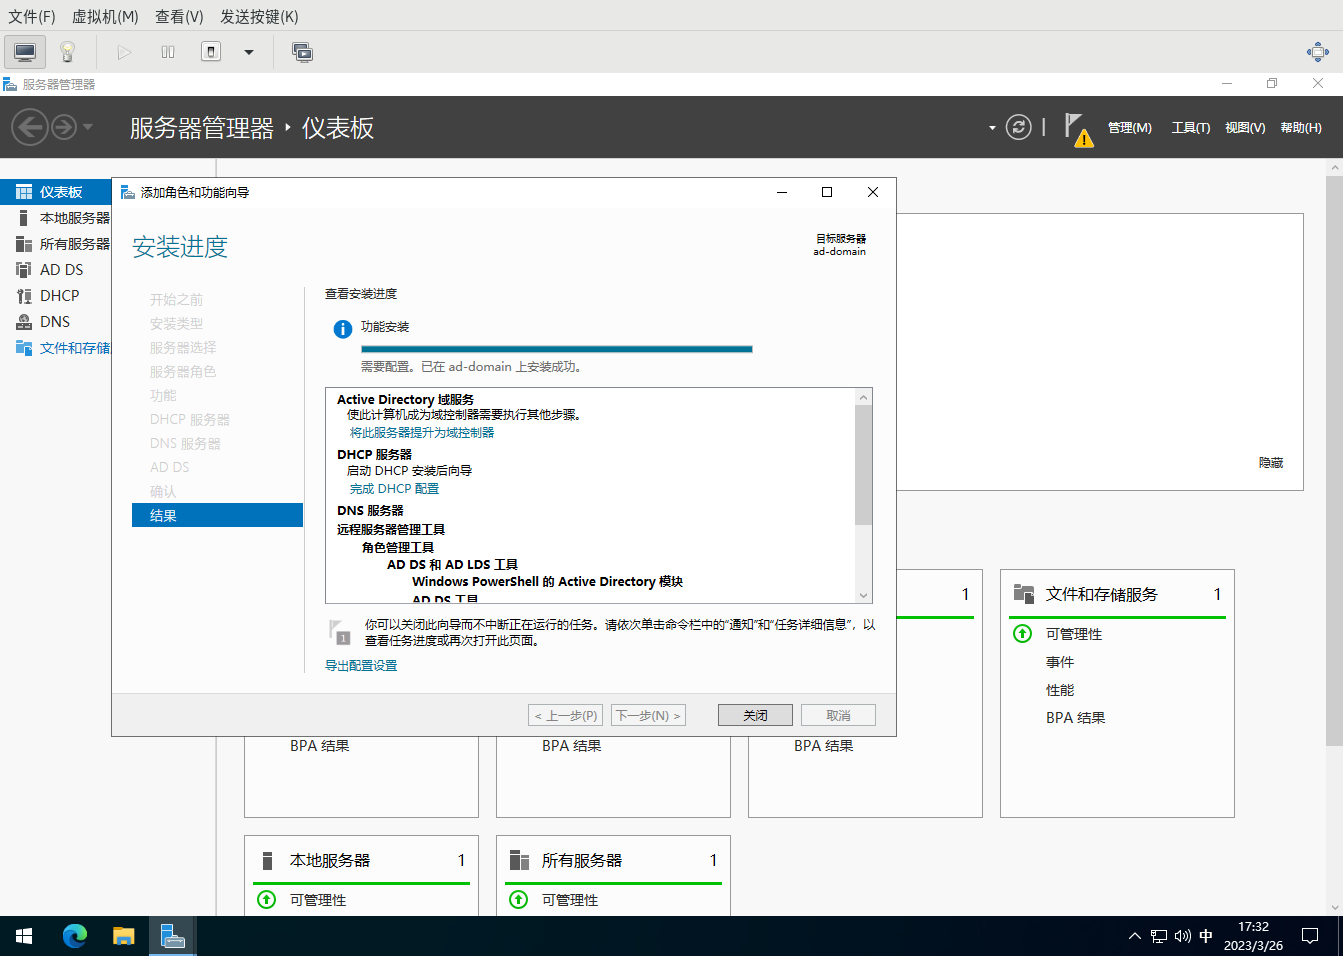Open the 视图(V) menu
Image resolution: width=1343 pixels, height=956 pixels.
tap(1245, 128)
